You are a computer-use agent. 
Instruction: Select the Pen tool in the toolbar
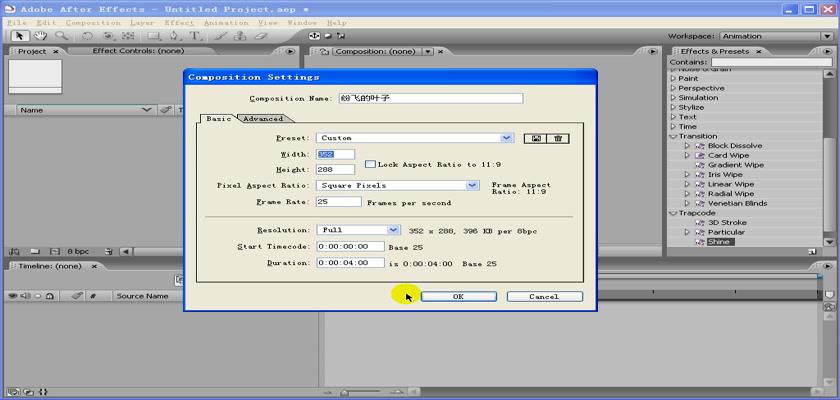(x=175, y=36)
